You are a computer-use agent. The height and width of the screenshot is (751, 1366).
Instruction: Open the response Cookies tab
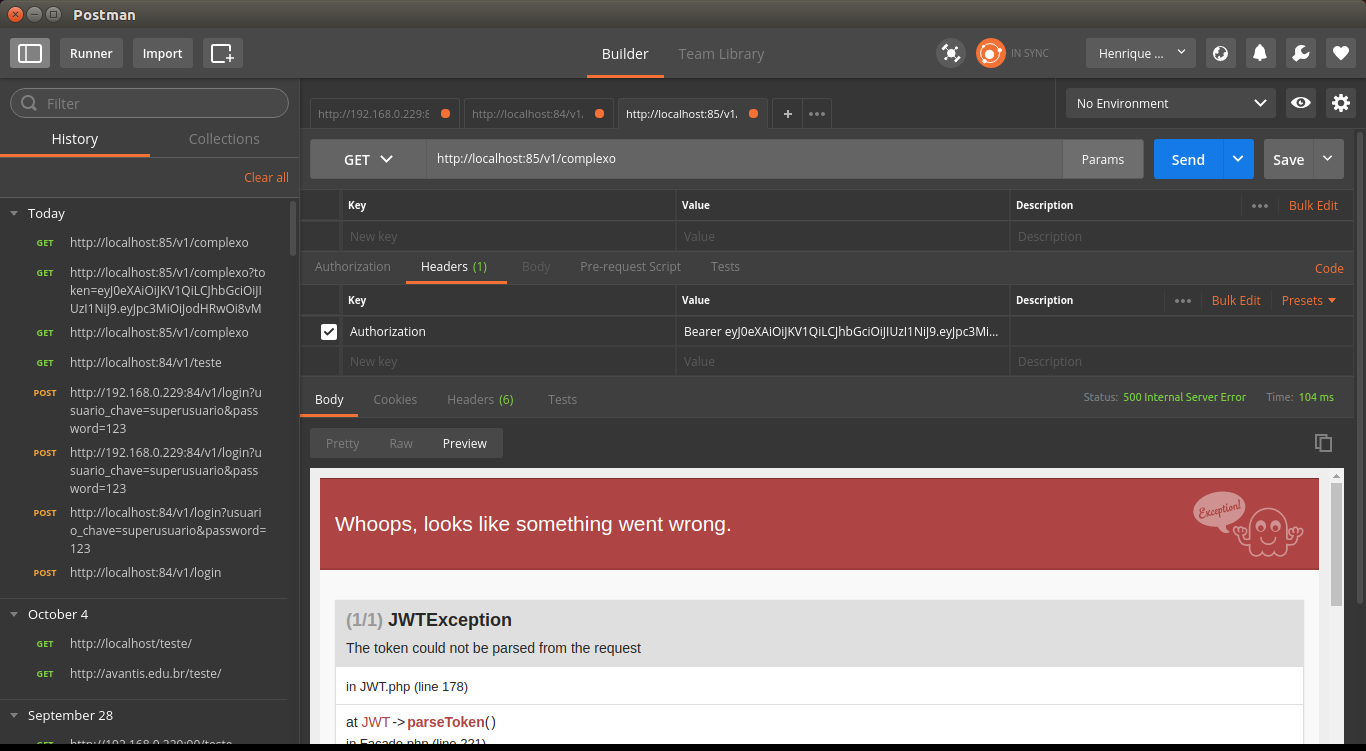395,399
